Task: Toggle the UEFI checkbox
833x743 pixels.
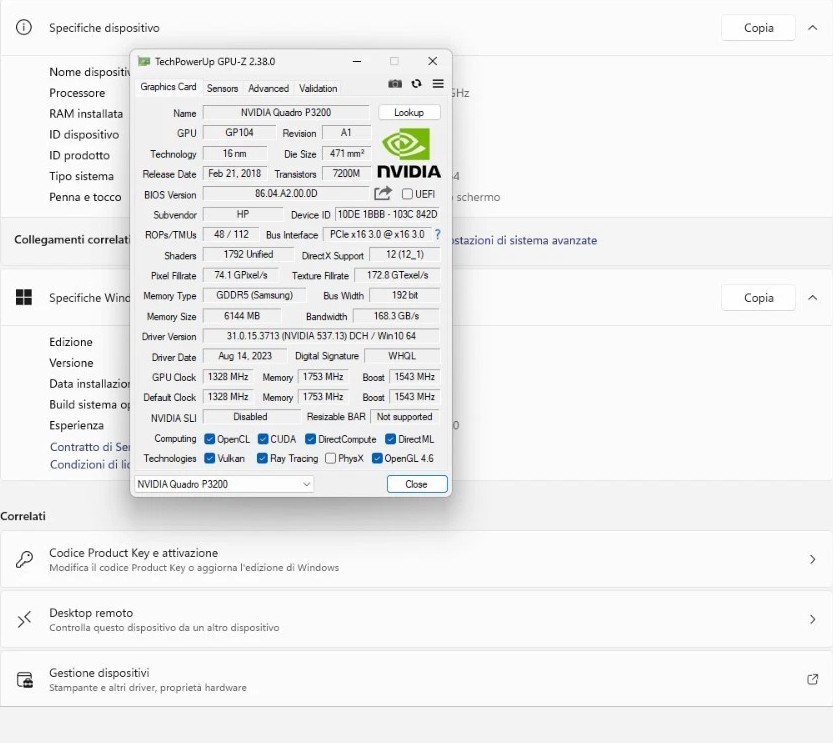Action: tap(407, 194)
